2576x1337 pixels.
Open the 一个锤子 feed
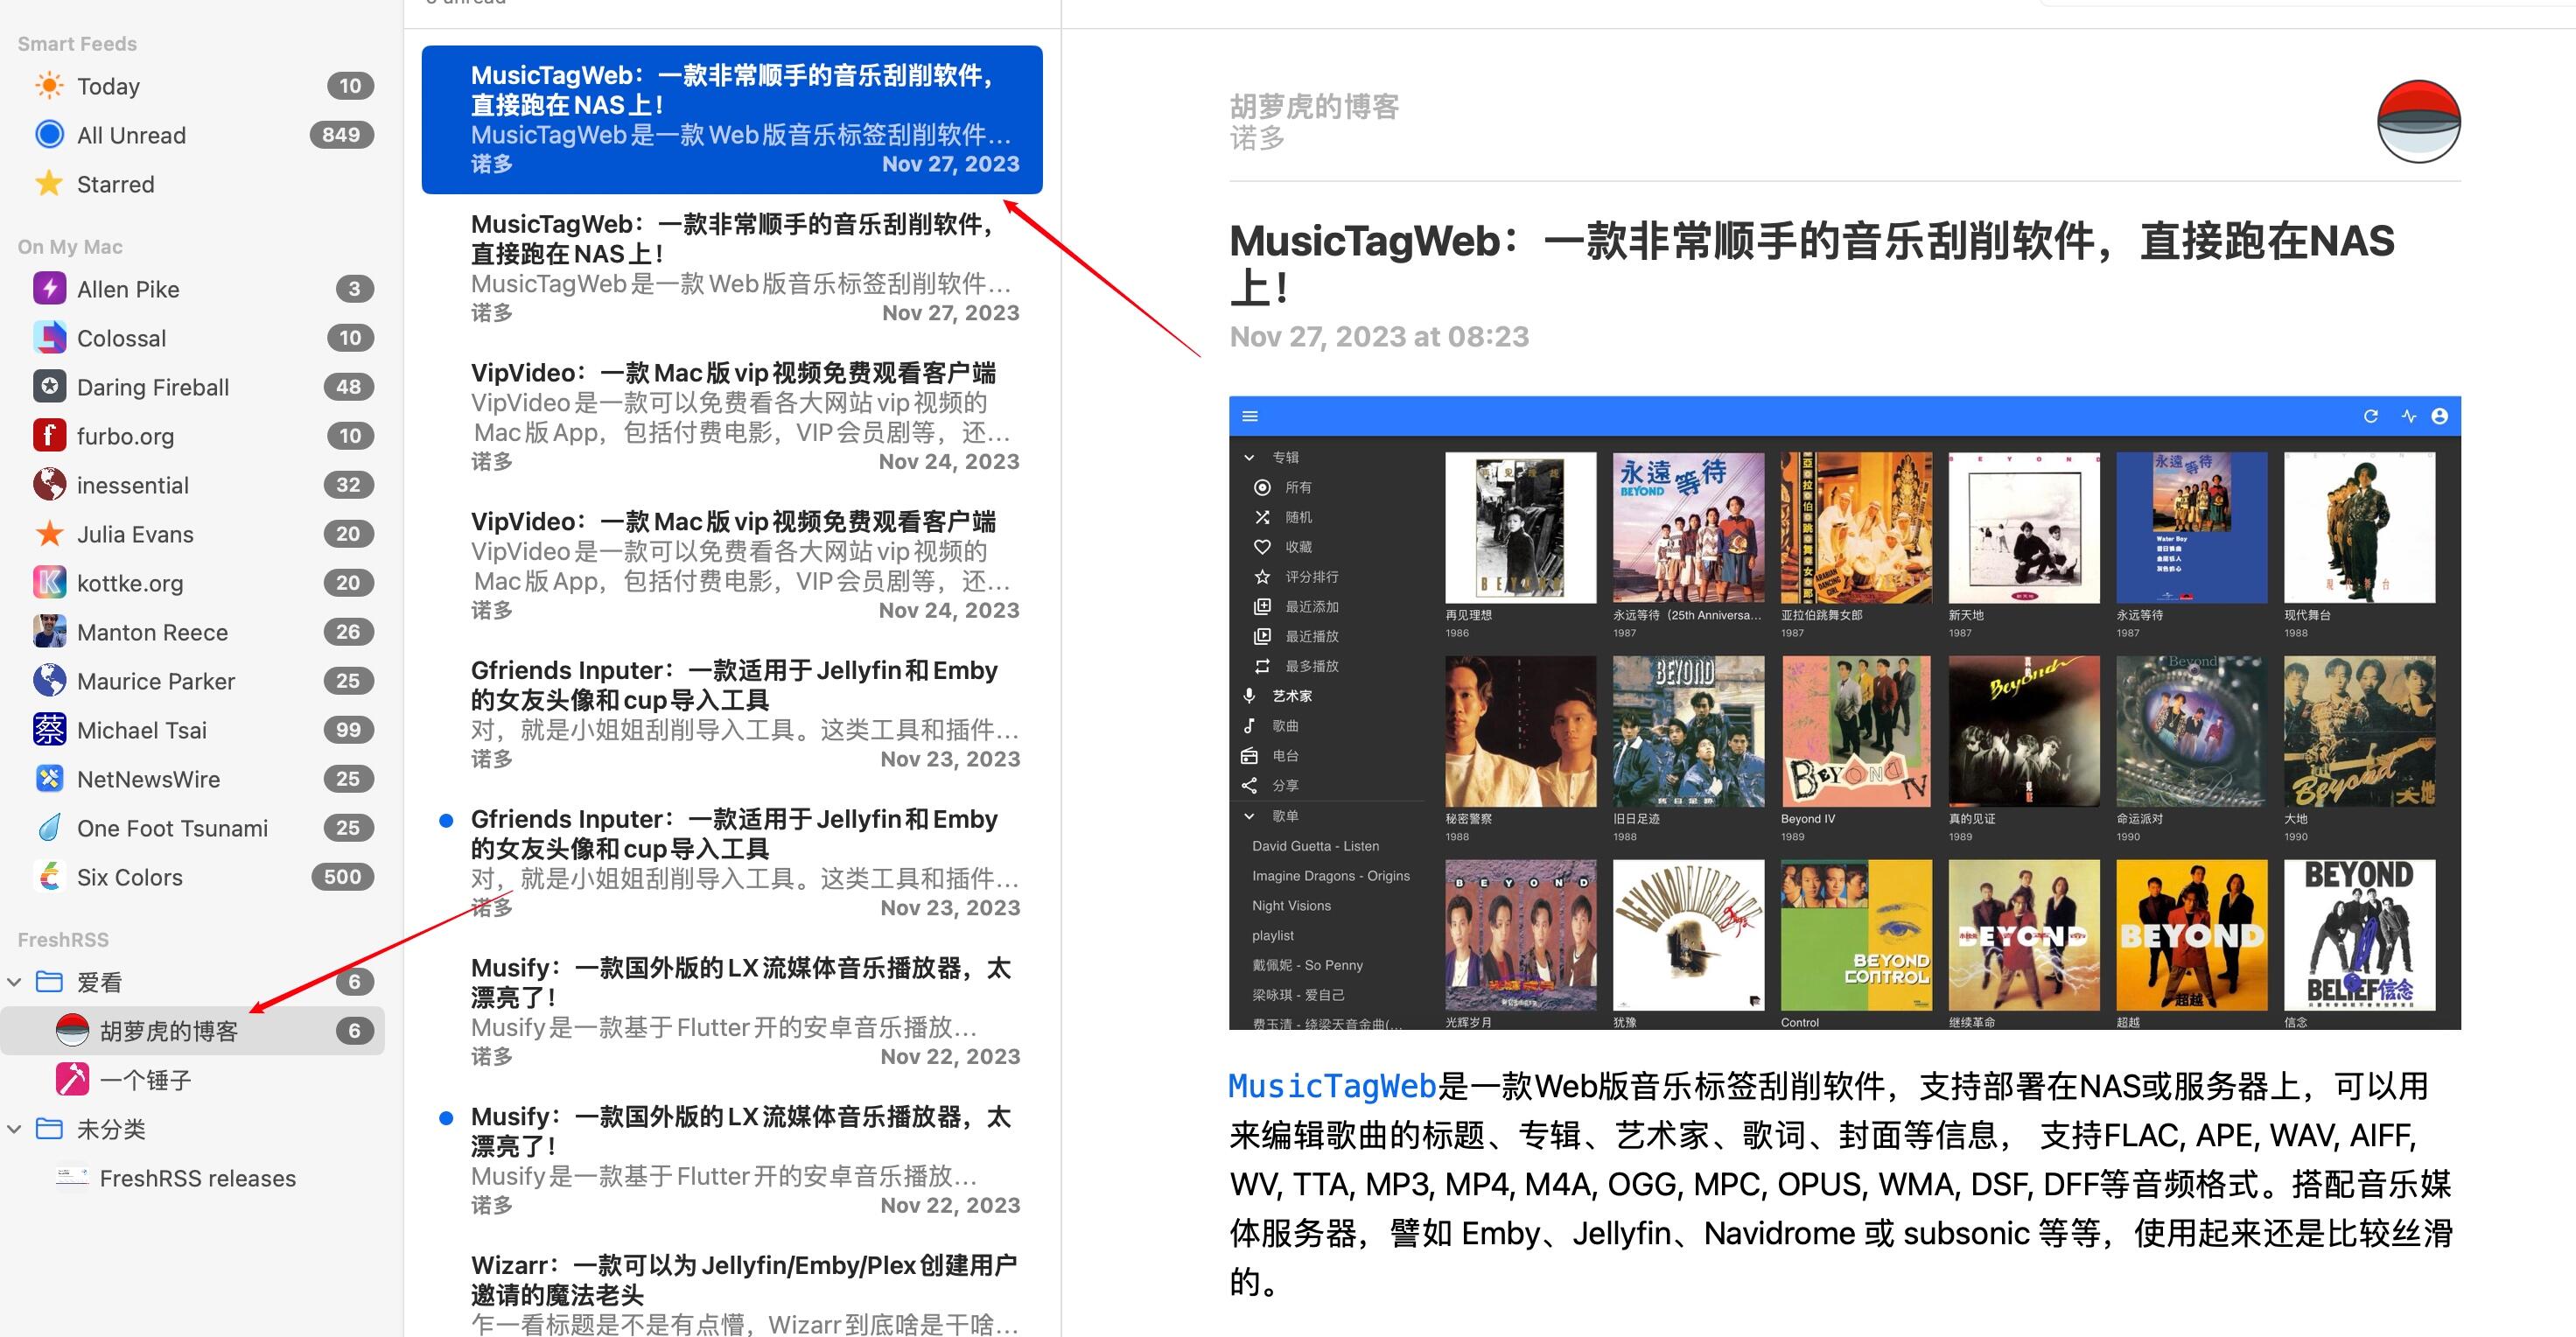(145, 1080)
